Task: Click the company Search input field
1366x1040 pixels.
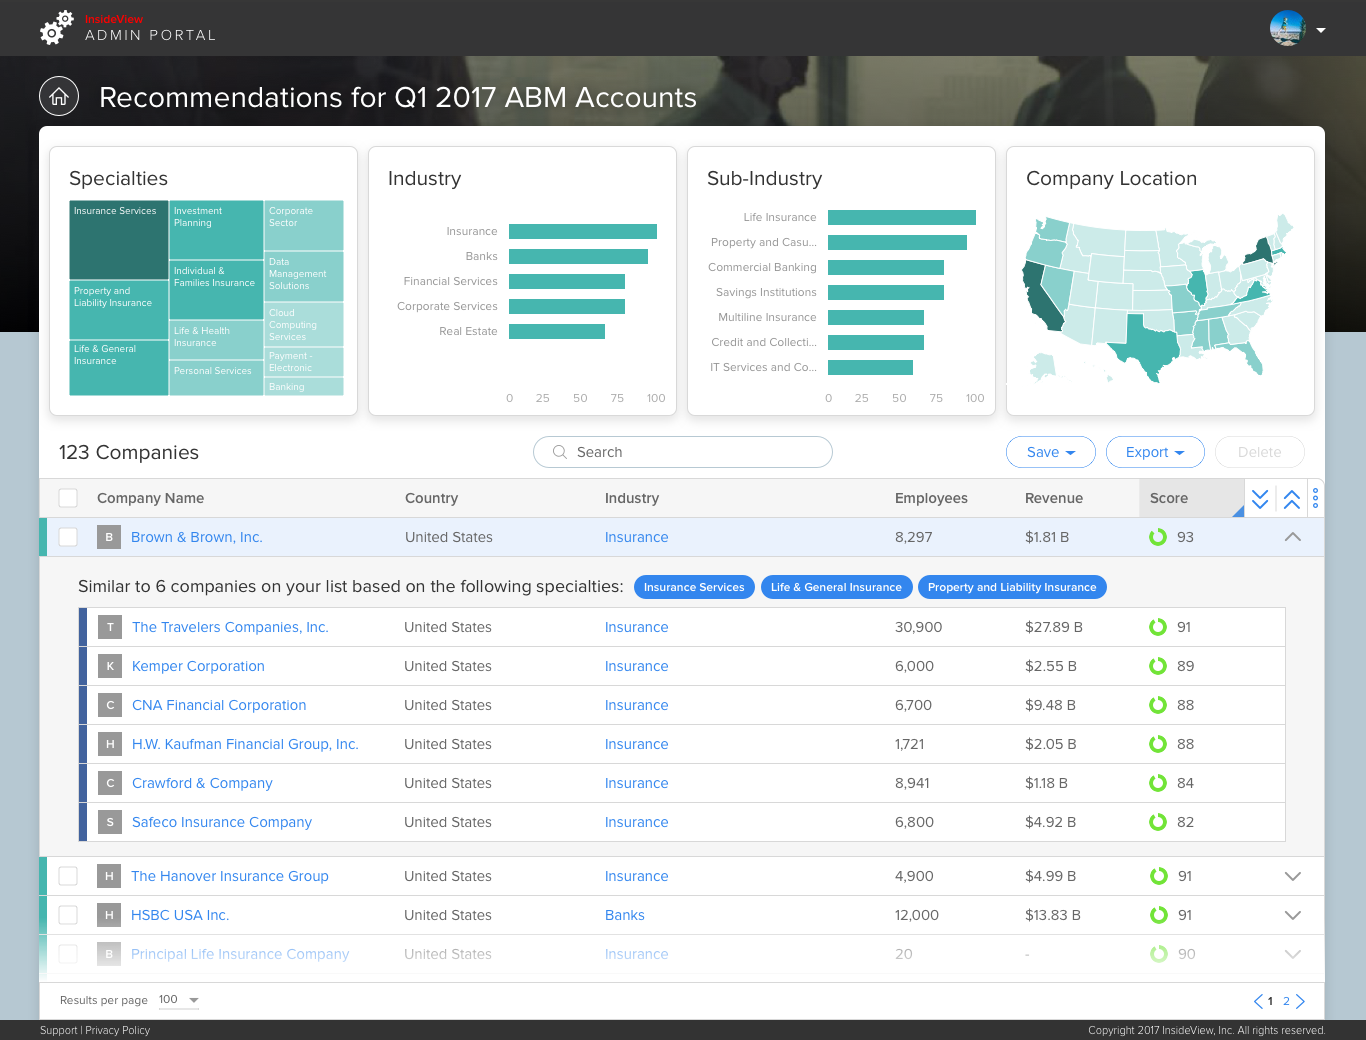Action: (x=683, y=452)
